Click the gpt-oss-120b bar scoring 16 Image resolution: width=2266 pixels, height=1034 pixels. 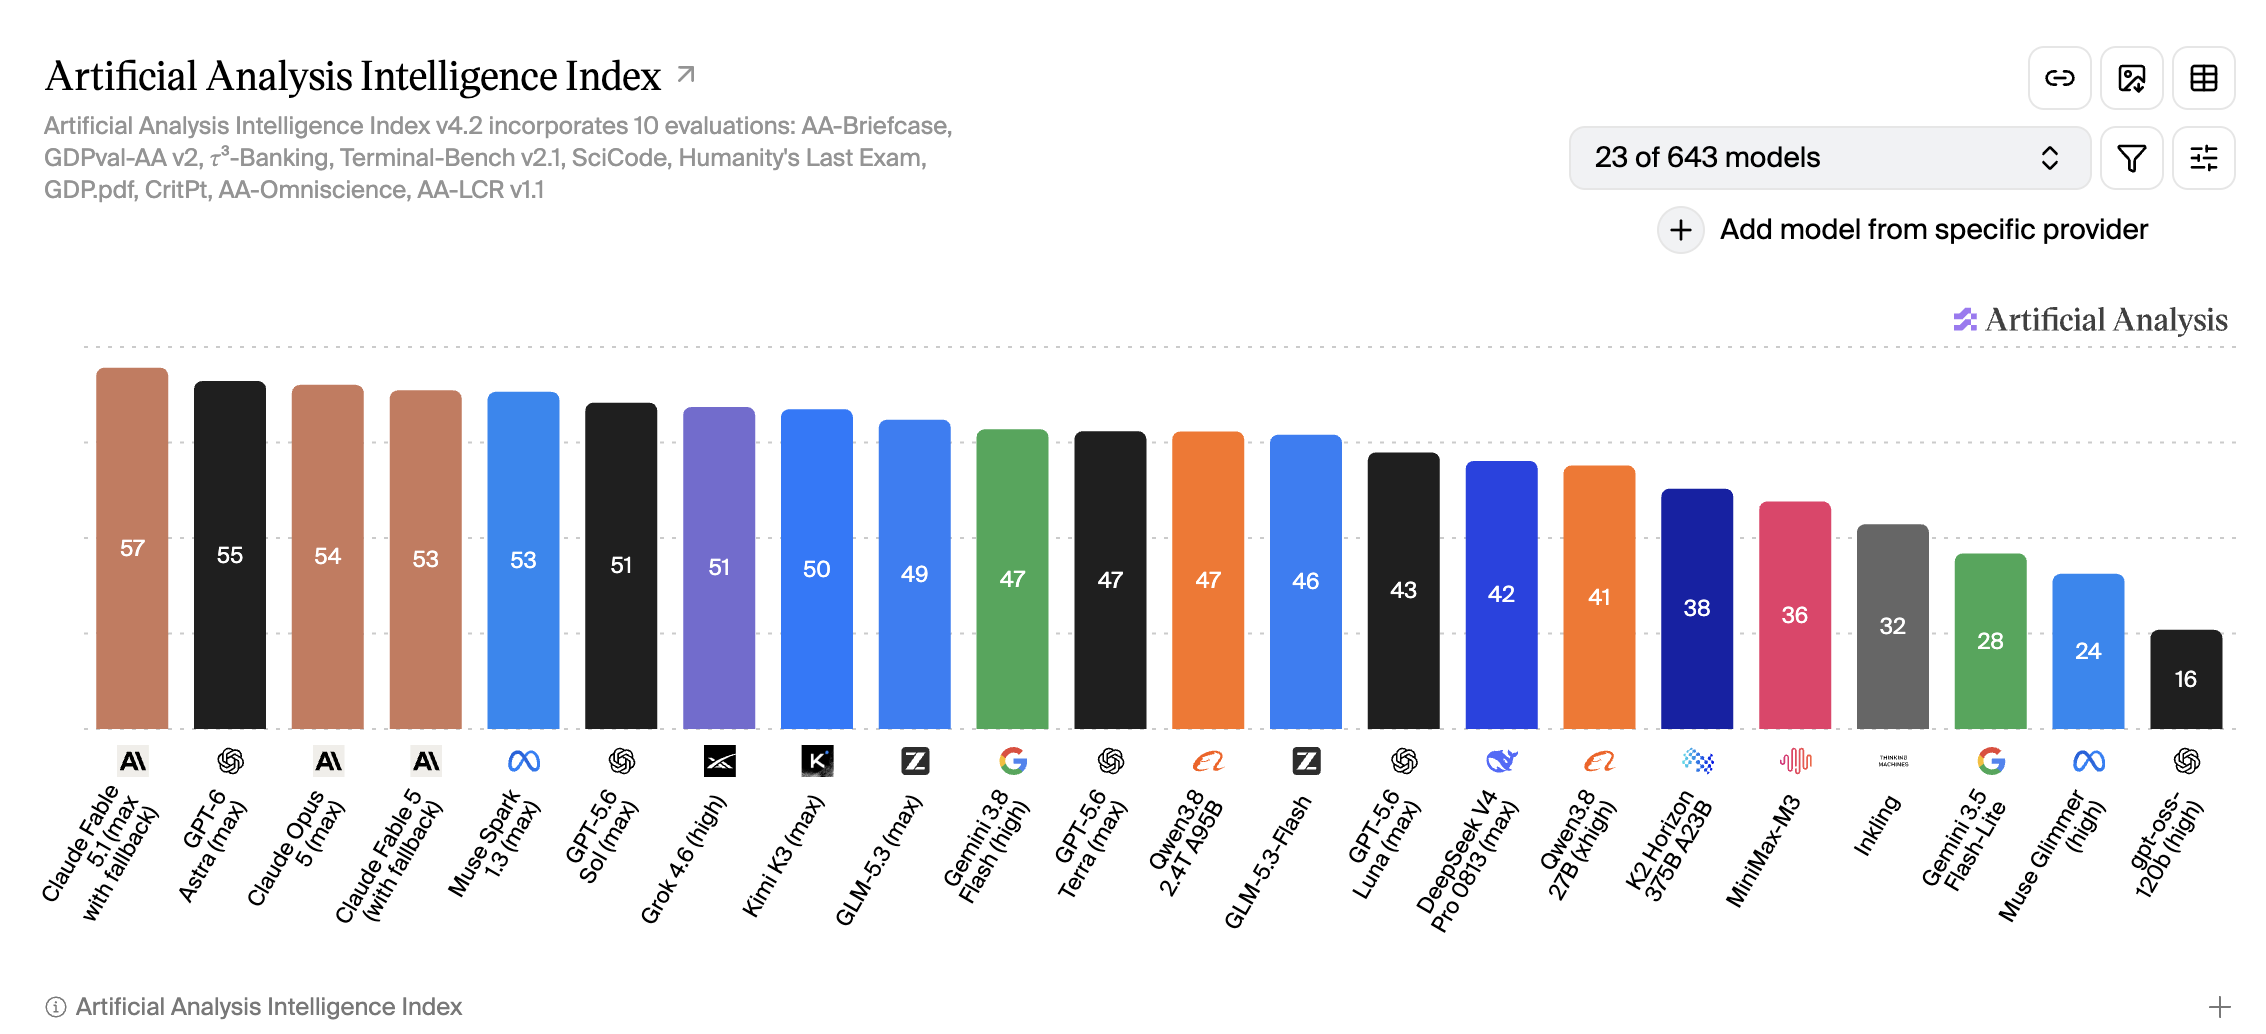coord(2186,679)
